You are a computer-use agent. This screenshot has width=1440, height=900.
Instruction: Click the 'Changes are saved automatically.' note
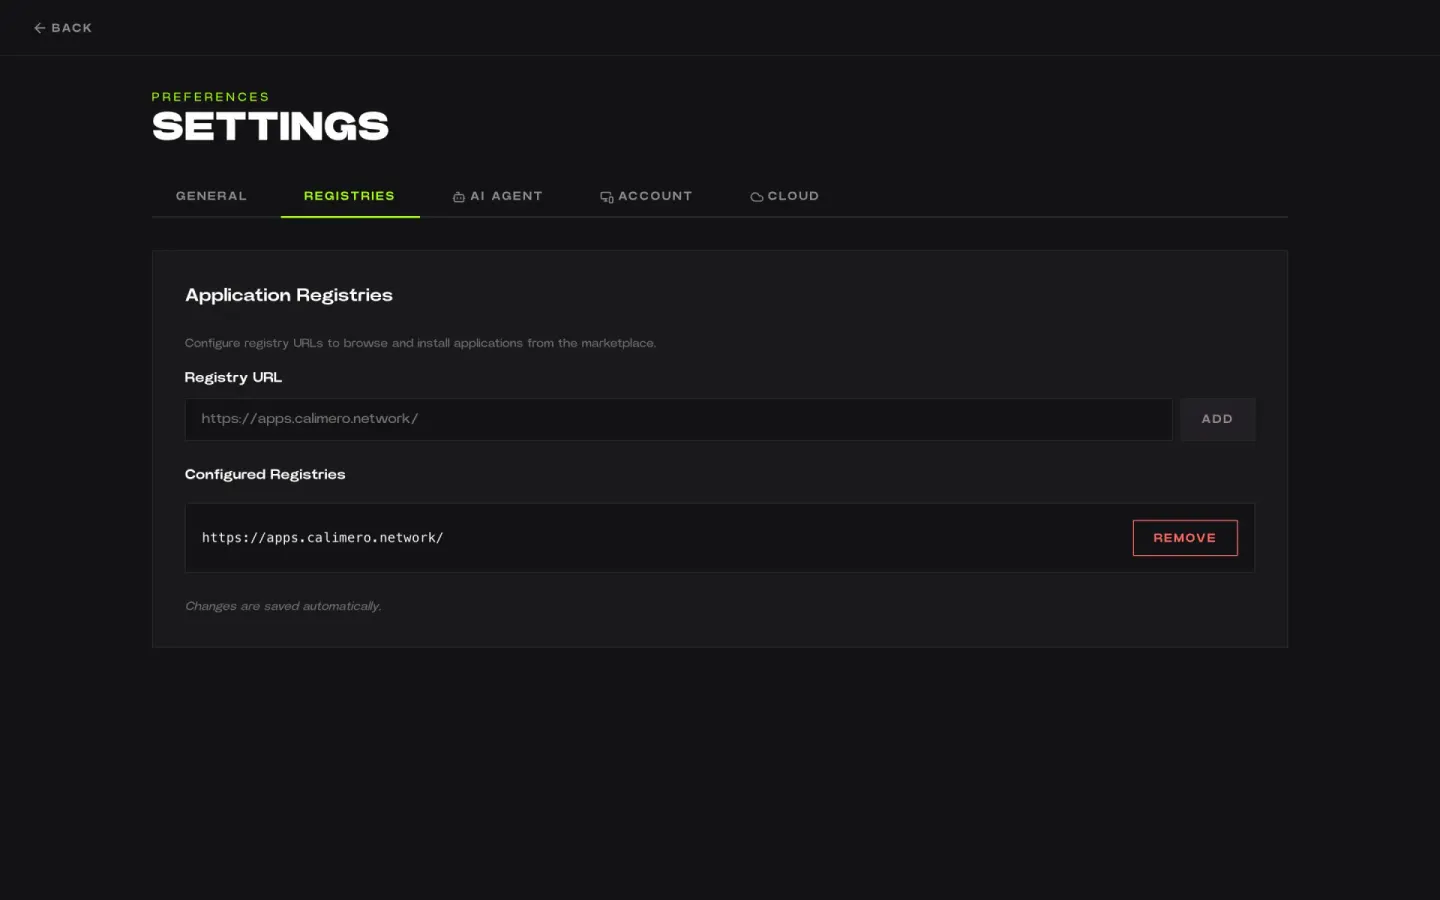click(x=283, y=606)
